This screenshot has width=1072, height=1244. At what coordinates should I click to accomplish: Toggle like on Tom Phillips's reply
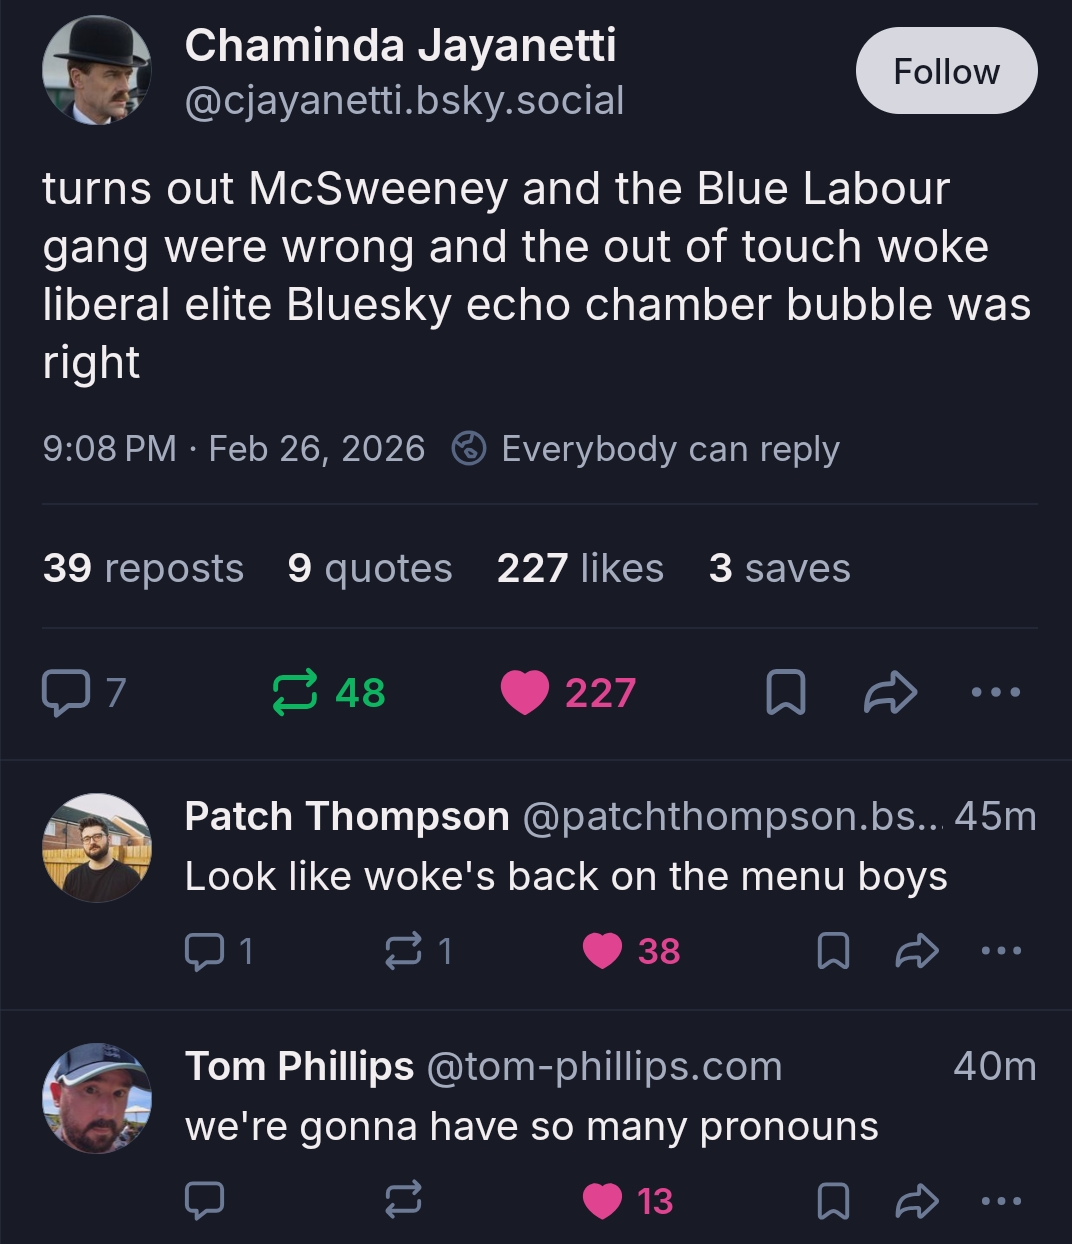(602, 1201)
